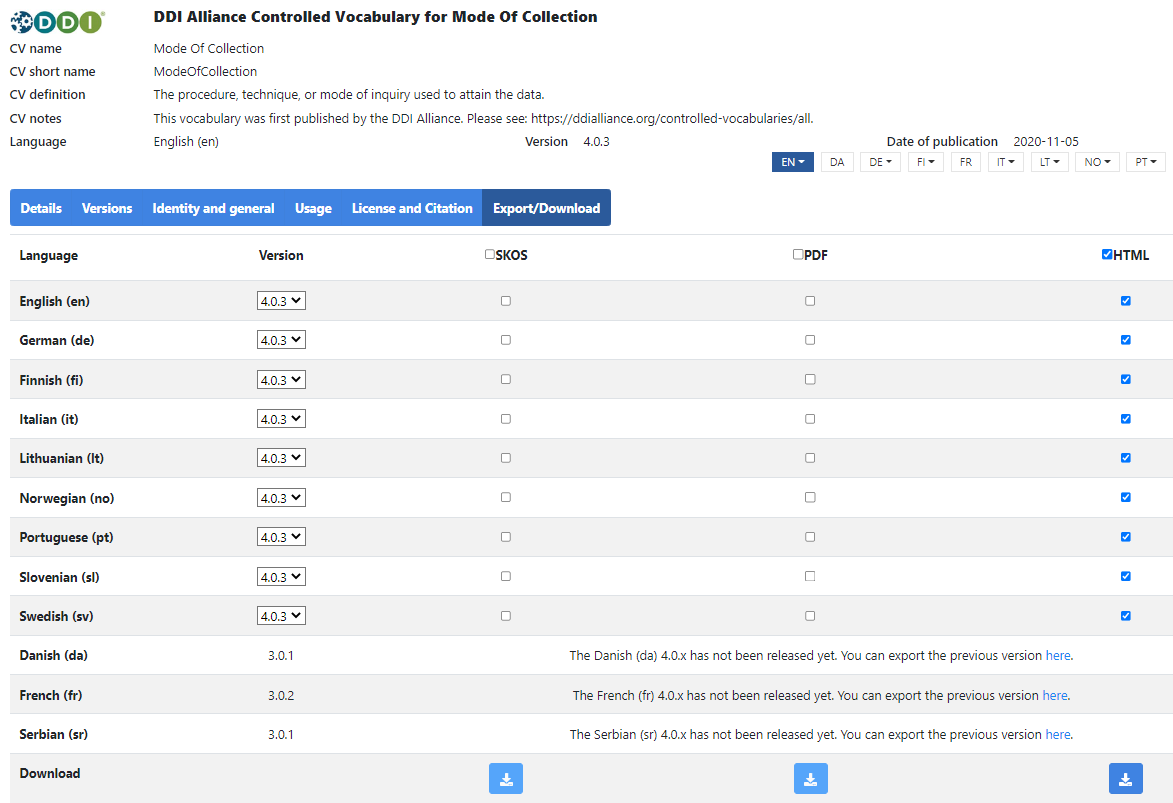Uncheck HTML for Italian (it)
The image size is (1173, 803).
tap(1126, 419)
